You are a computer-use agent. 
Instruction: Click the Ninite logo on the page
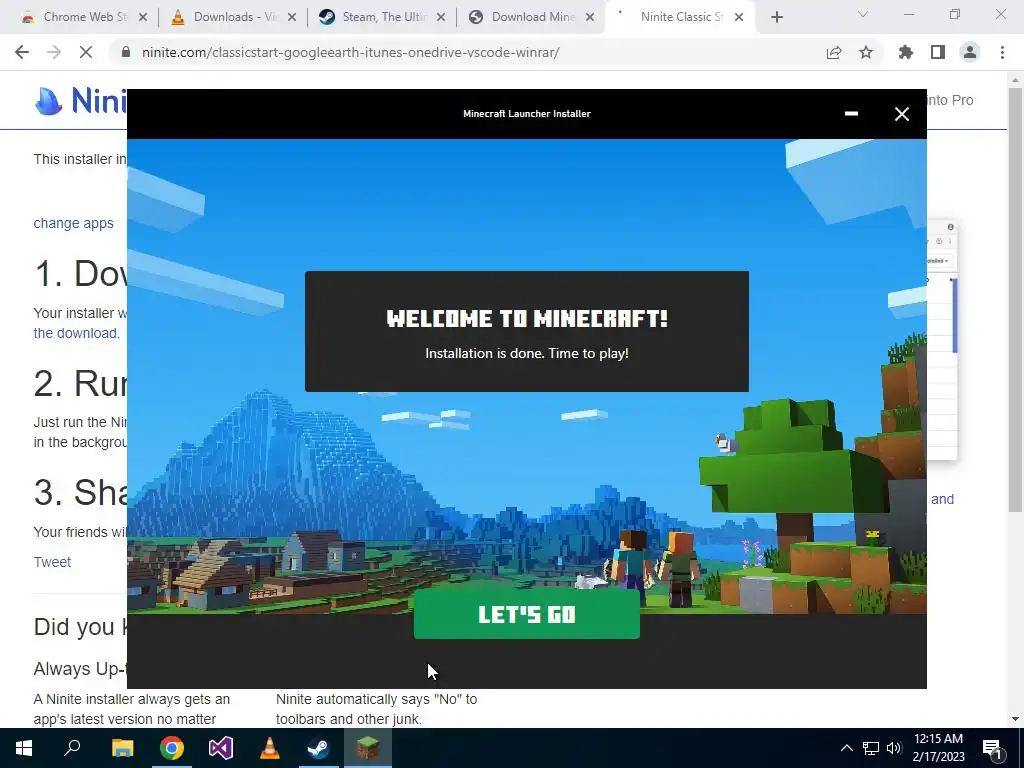[x=80, y=101]
